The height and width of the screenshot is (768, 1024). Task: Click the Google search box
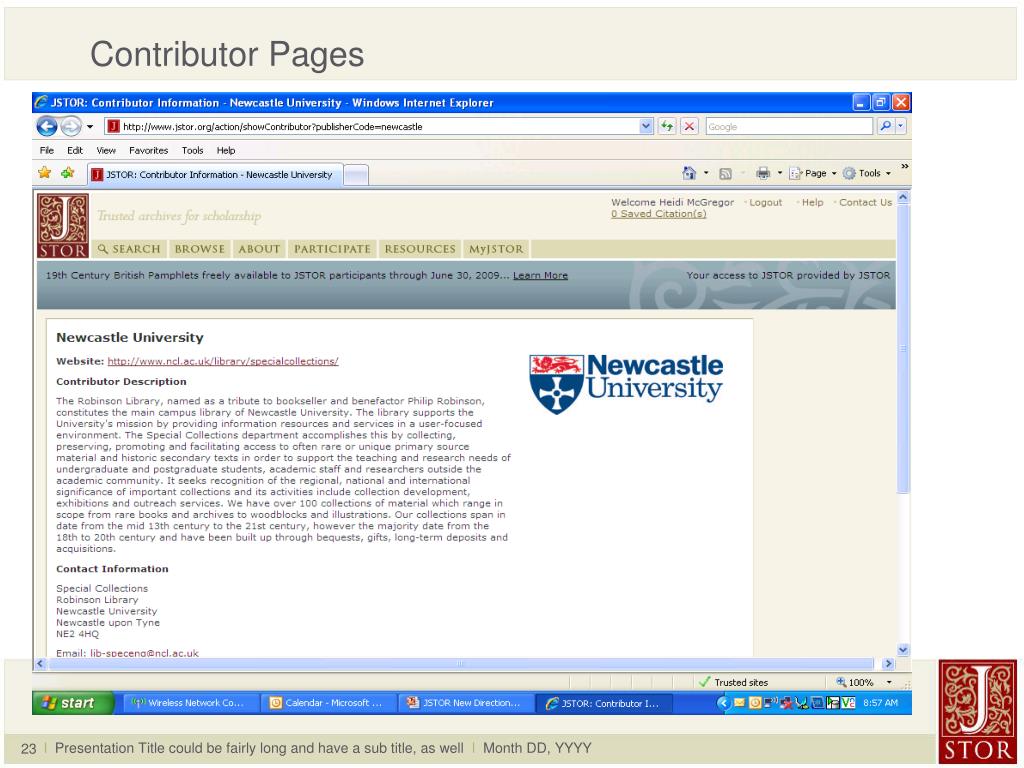tap(789, 127)
